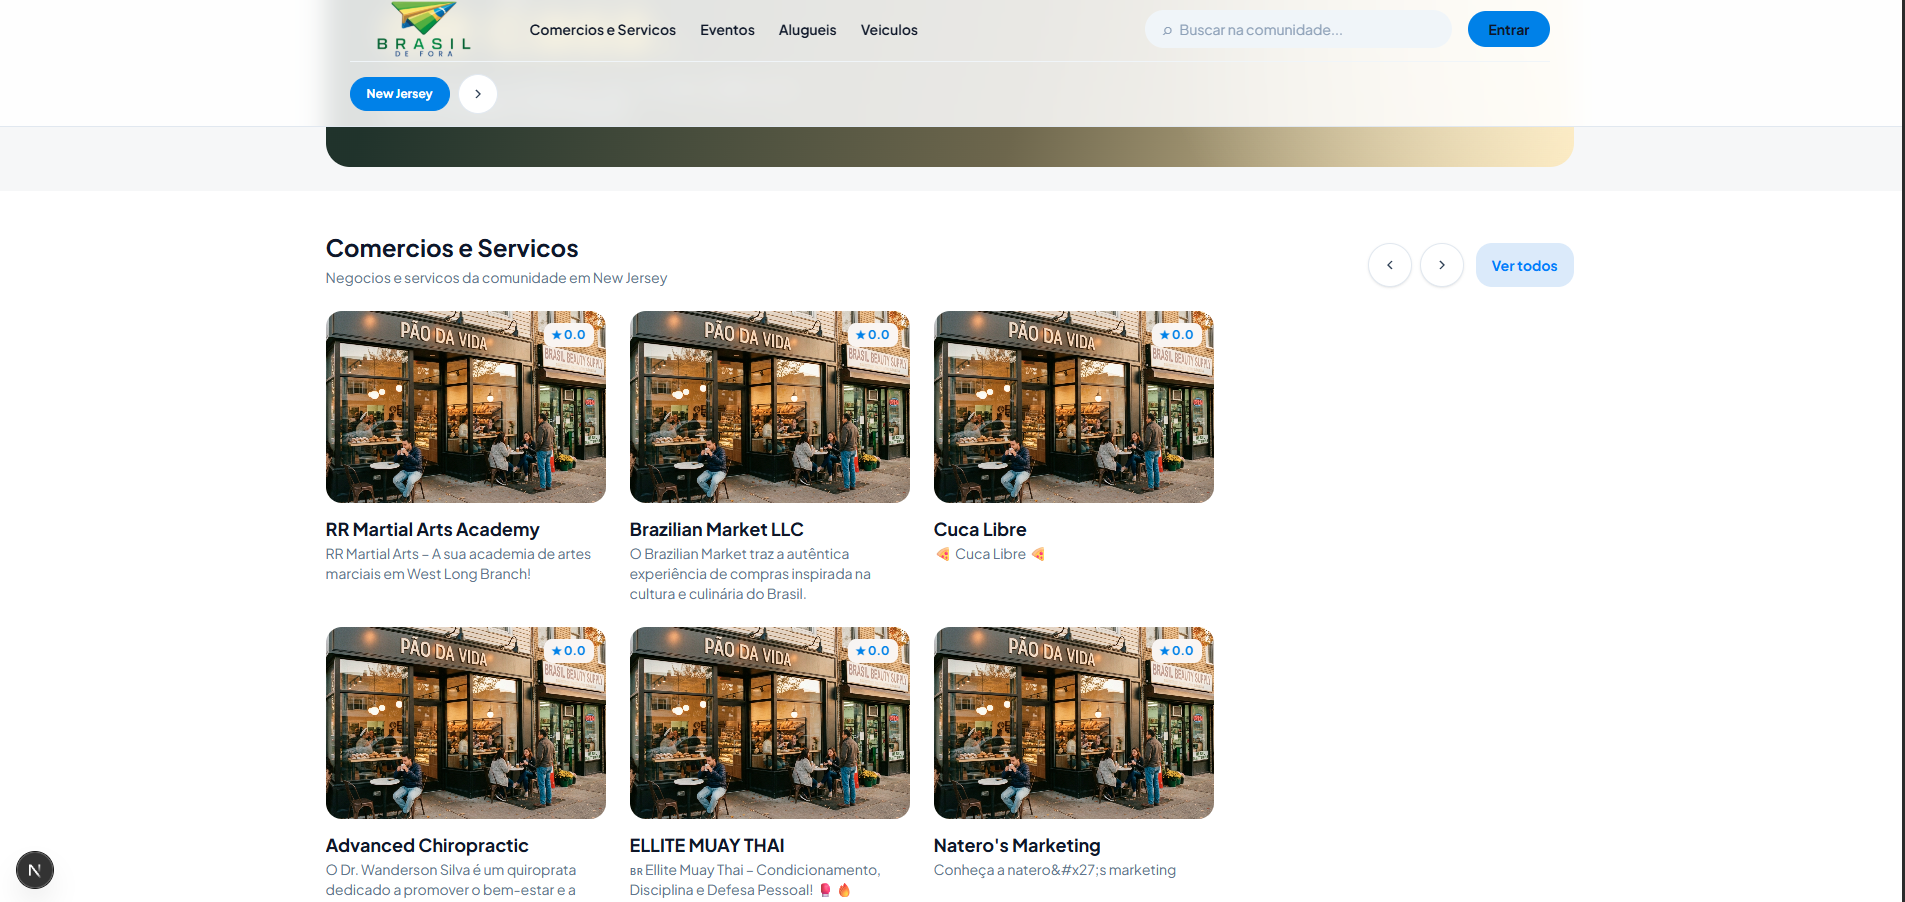This screenshot has width=1905, height=902.
Task: Open the Advanced Chiropractic card image
Action: click(466, 723)
